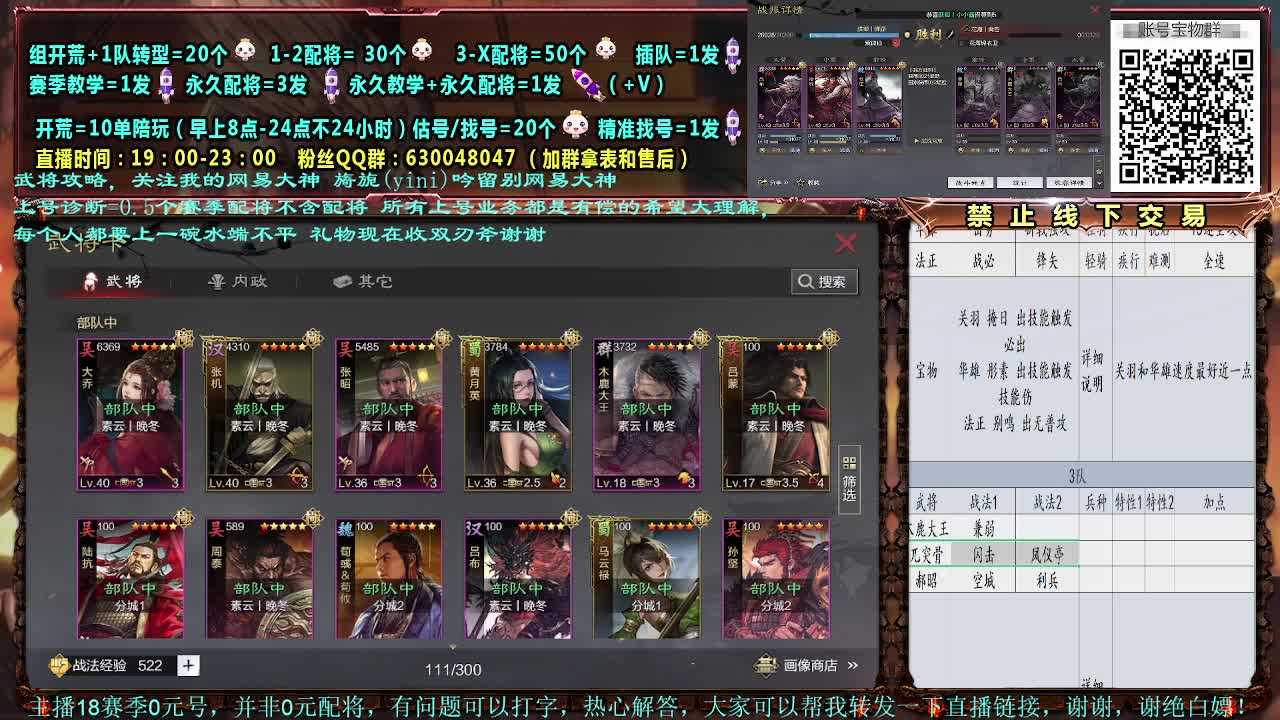Click the badge emblem on 吕蒙's card corner
Image resolution: width=1280 pixels, height=720 pixels.
pyautogui.click(x=828, y=338)
